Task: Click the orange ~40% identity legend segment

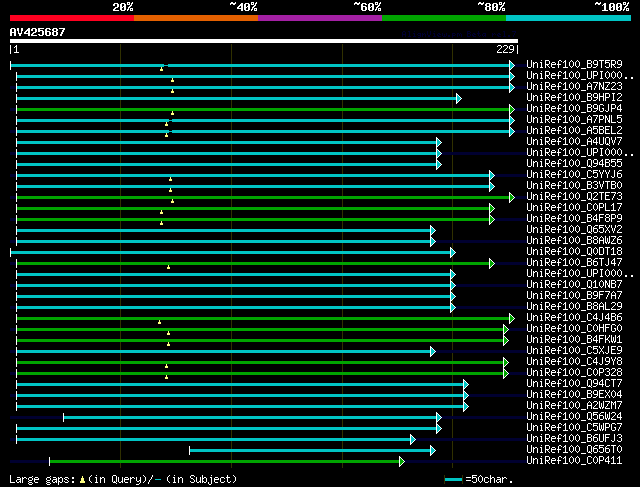Action: (196, 18)
